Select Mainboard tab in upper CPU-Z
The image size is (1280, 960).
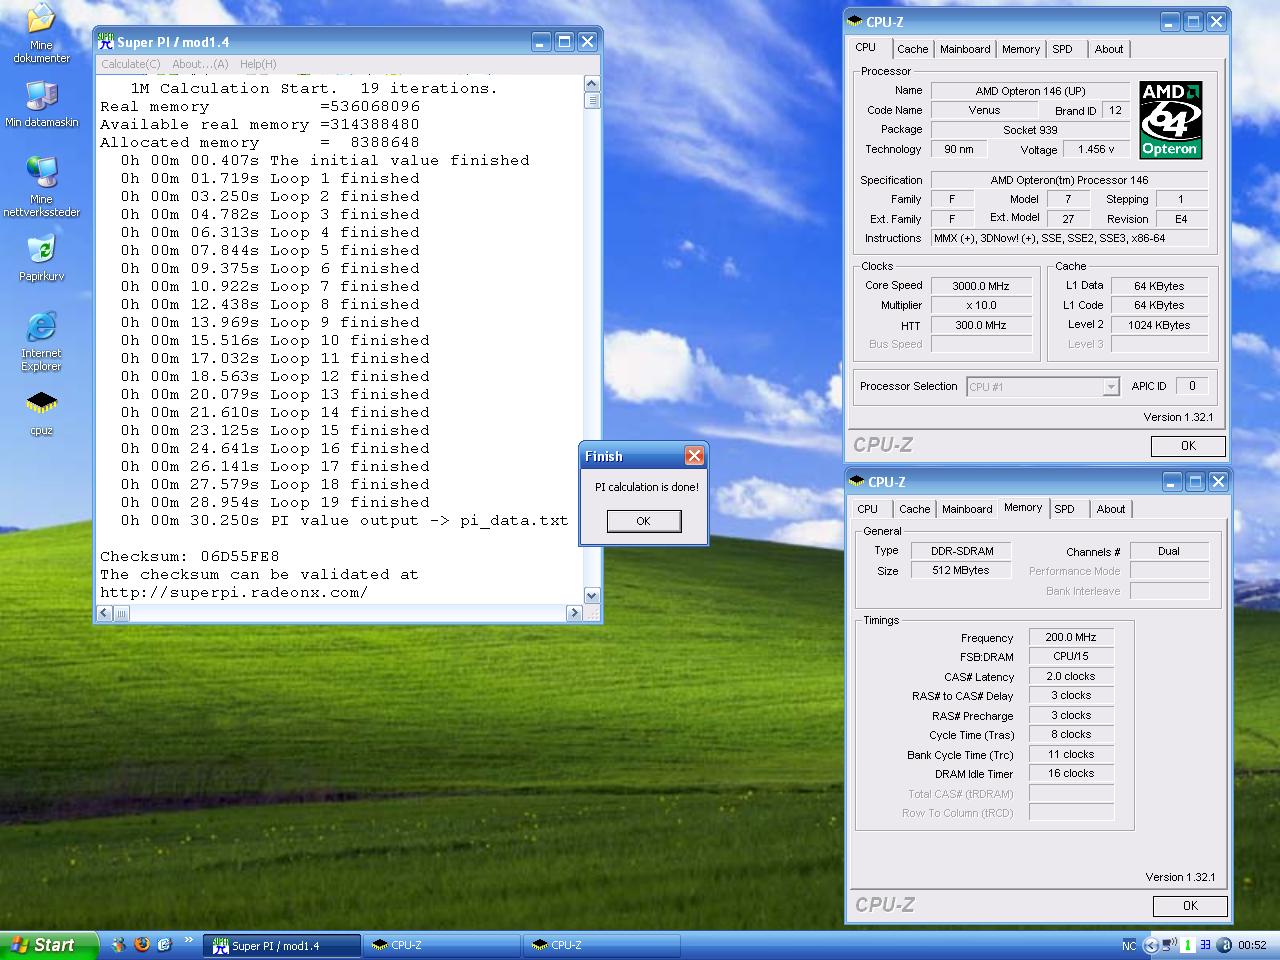pyautogui.click(x=965, y=49)
